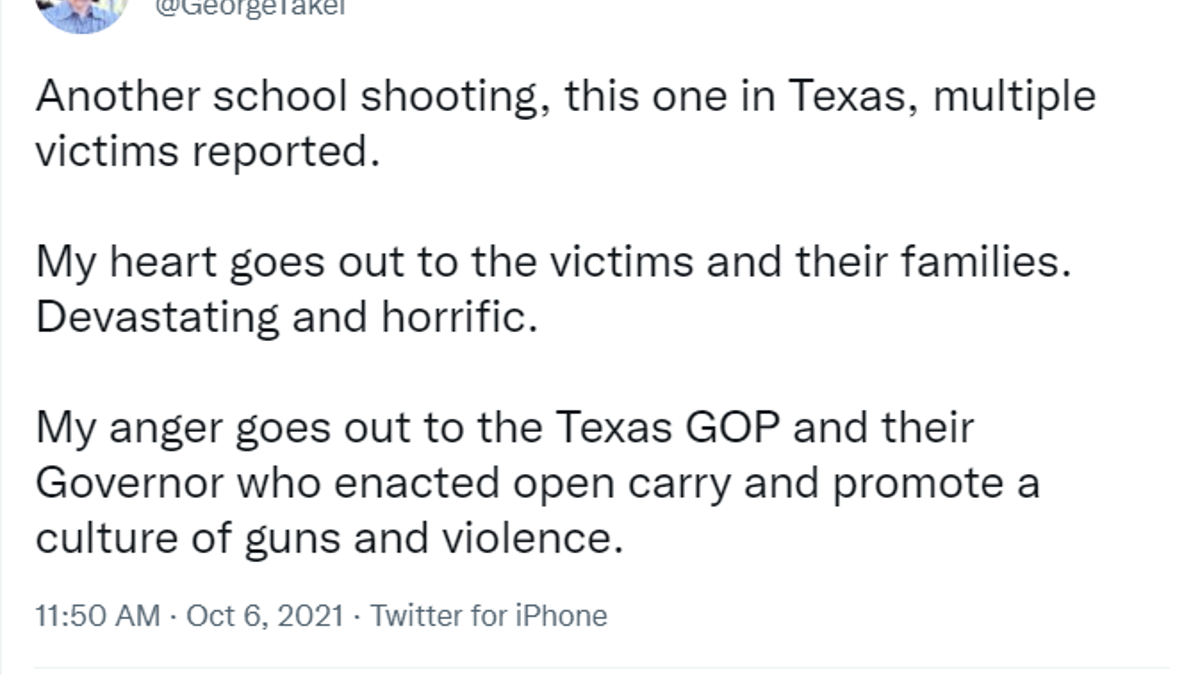Click the "My heart goes out" sentence
This screenshot has width=1200, height=675.
pos(553,262)
